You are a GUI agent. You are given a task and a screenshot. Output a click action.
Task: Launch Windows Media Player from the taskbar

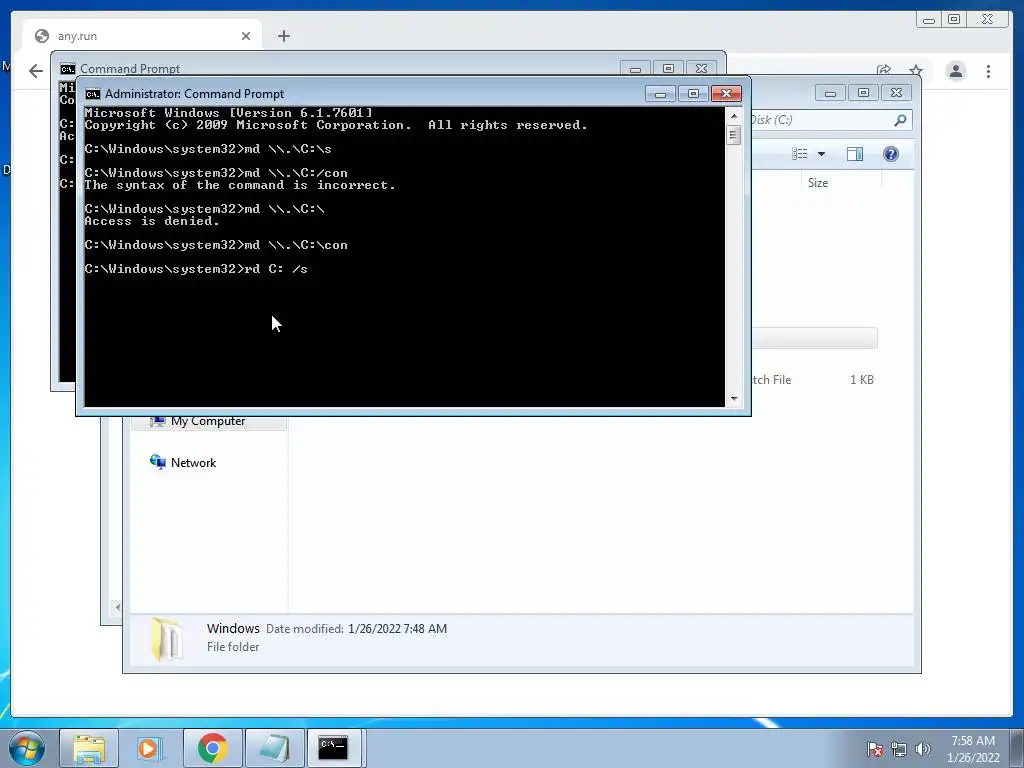(x=150, y=748)
